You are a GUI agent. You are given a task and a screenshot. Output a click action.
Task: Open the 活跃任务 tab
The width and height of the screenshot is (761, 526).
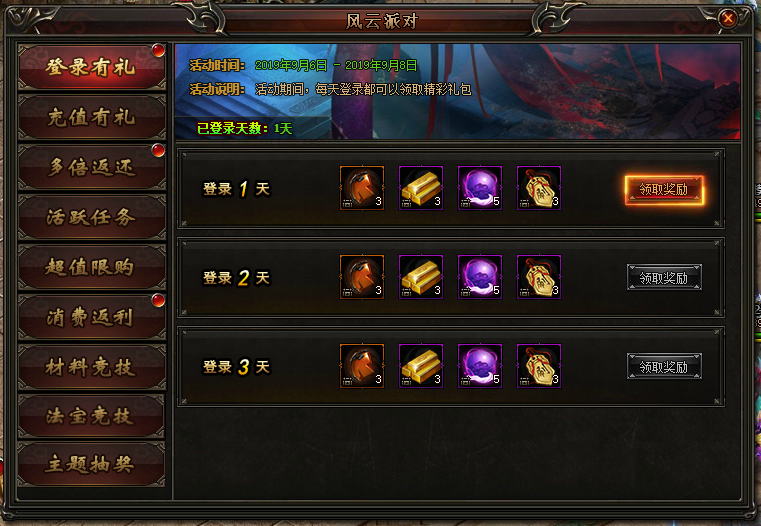[92, 217]
